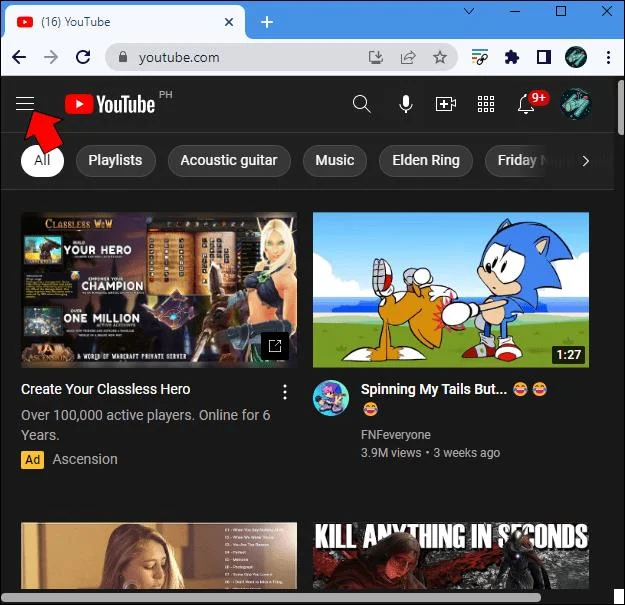The height and width of the screenshot is (605, 625).
Task: Click the install app icon in address bar
Action: (375, 57)
